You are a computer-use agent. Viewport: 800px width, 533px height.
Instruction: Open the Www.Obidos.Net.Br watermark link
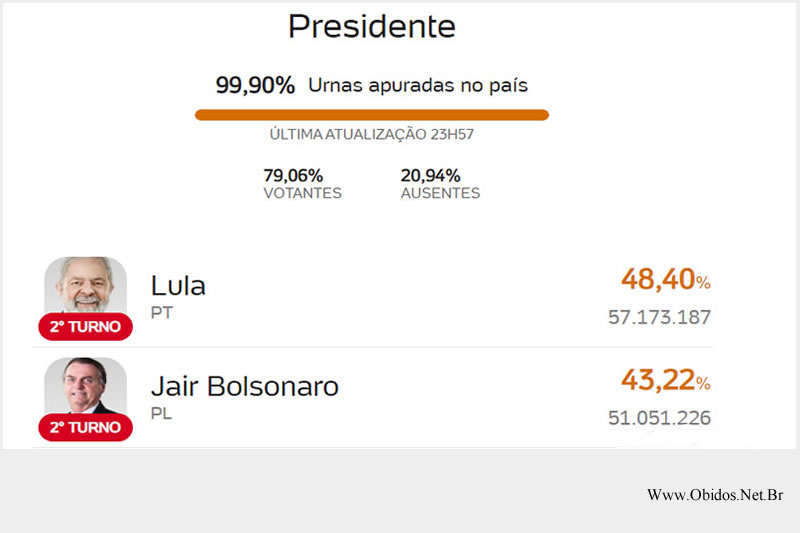[x=715, y=495]
